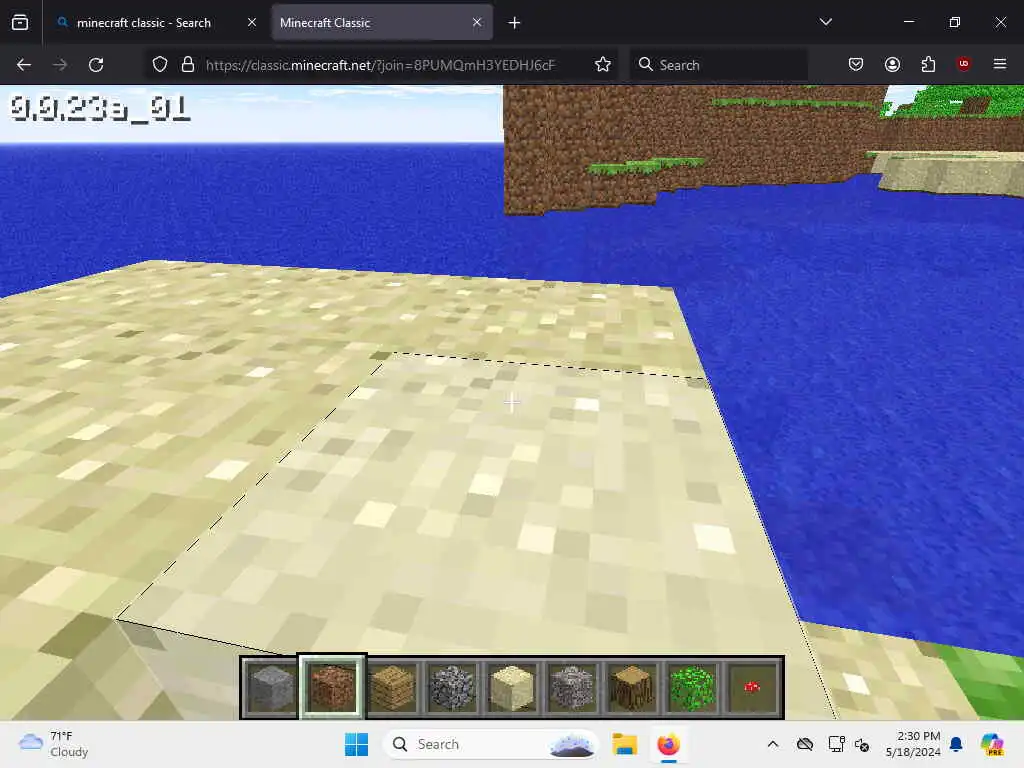Bookmark this page with star
This screenshot has height=768, width=1024.
(x=603, y=65)
